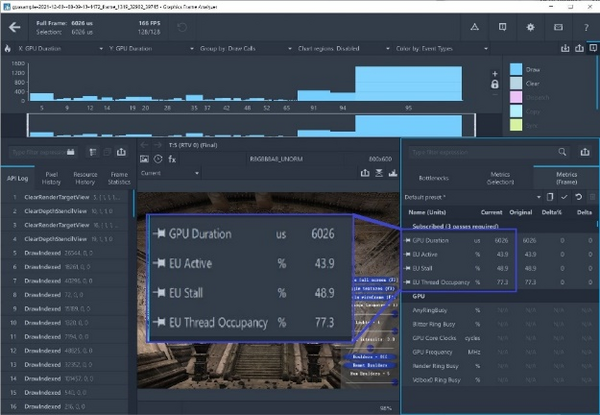The image size is (600, 415).
Task: Open the settings gear icon
Action: pos(530,27)
